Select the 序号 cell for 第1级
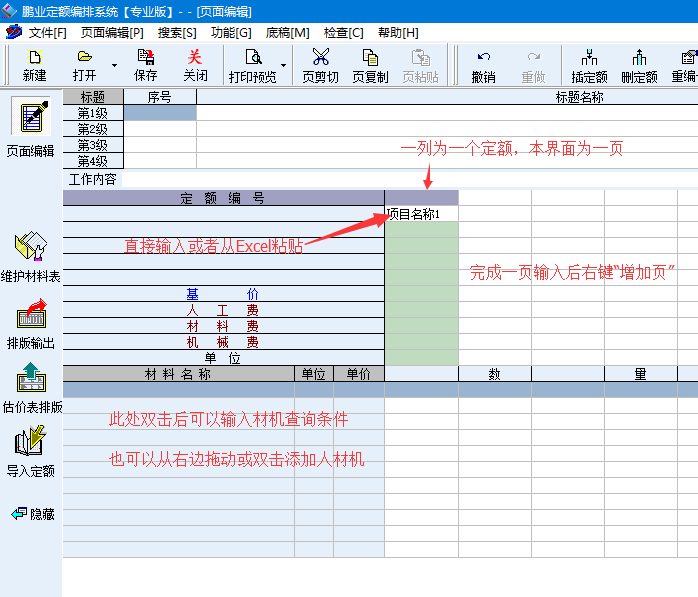The image size is (698, 597). point(160,113)
